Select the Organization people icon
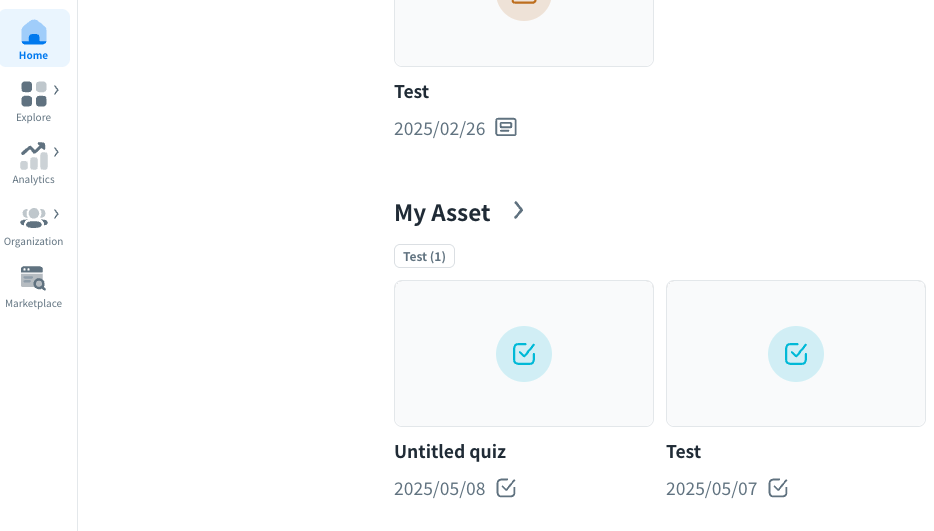 tap(34, 217)
